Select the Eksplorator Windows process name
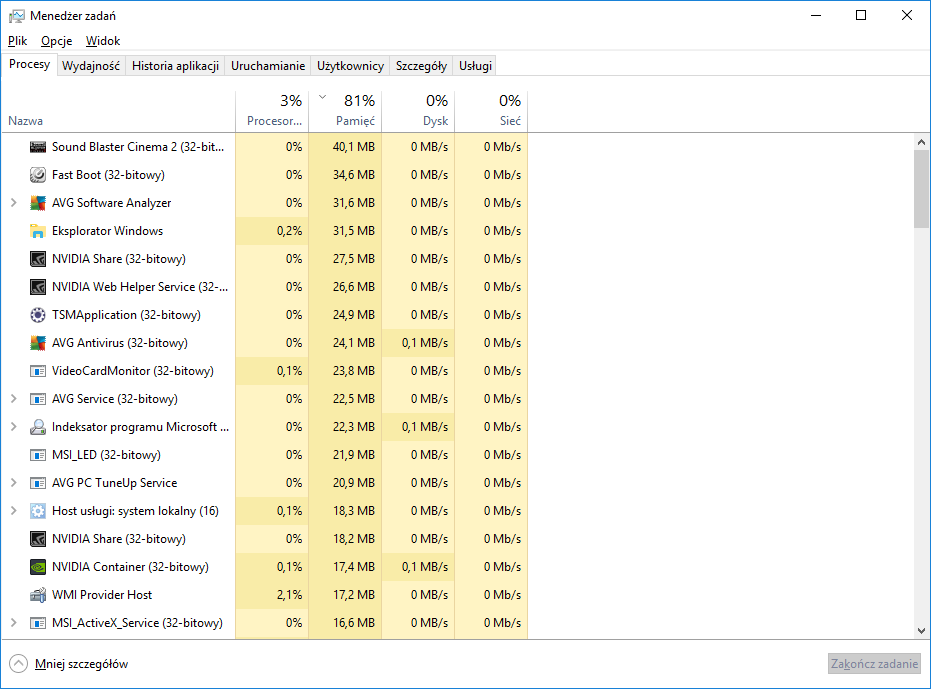Viewport: 931px width, 689px height. coord(107,231)
